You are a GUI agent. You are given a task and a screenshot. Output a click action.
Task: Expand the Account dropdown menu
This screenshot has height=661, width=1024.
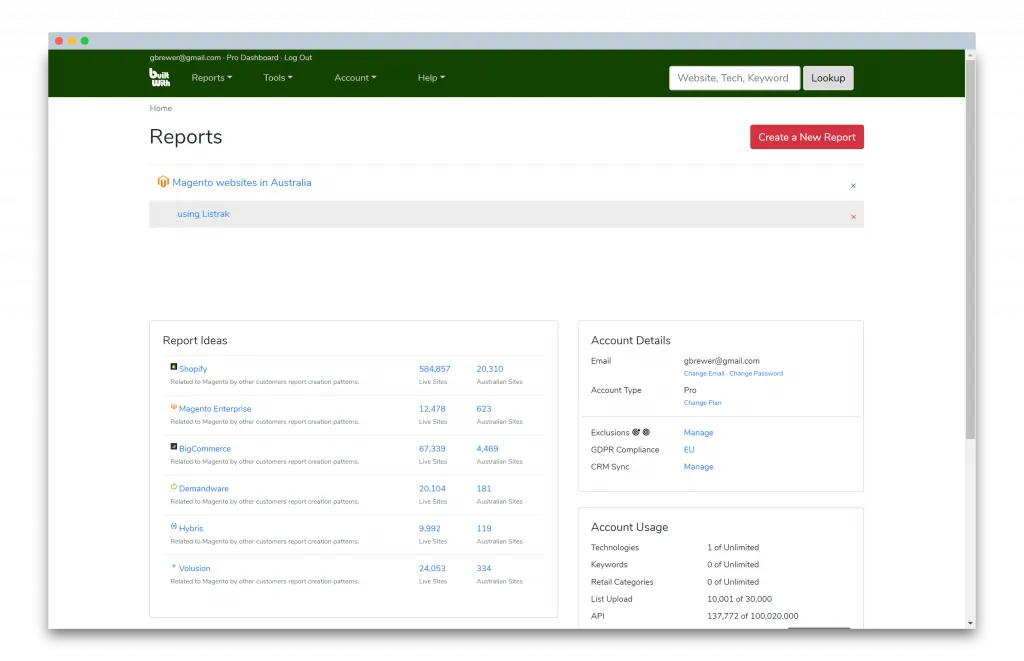355,78
